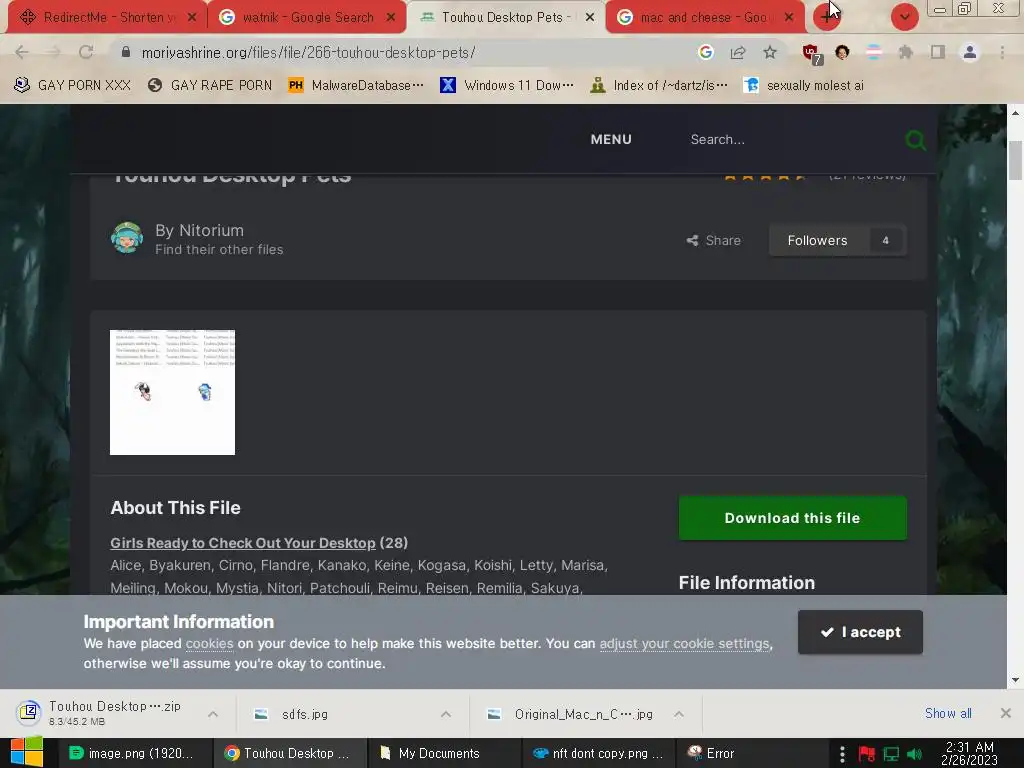Close the Touhou Desktop Pets tab
The image size is (1024, 768).
[590, 17]
